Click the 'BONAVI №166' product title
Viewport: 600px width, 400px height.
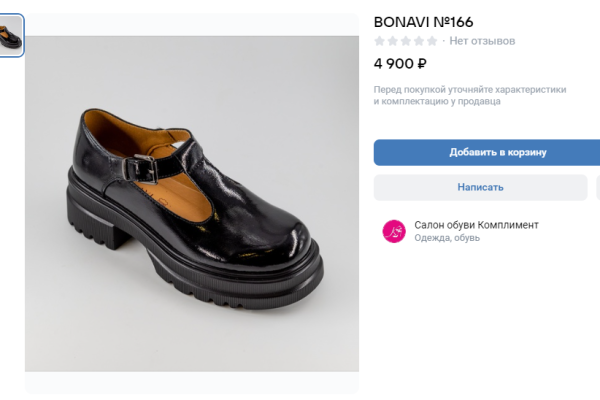(423, 22)
